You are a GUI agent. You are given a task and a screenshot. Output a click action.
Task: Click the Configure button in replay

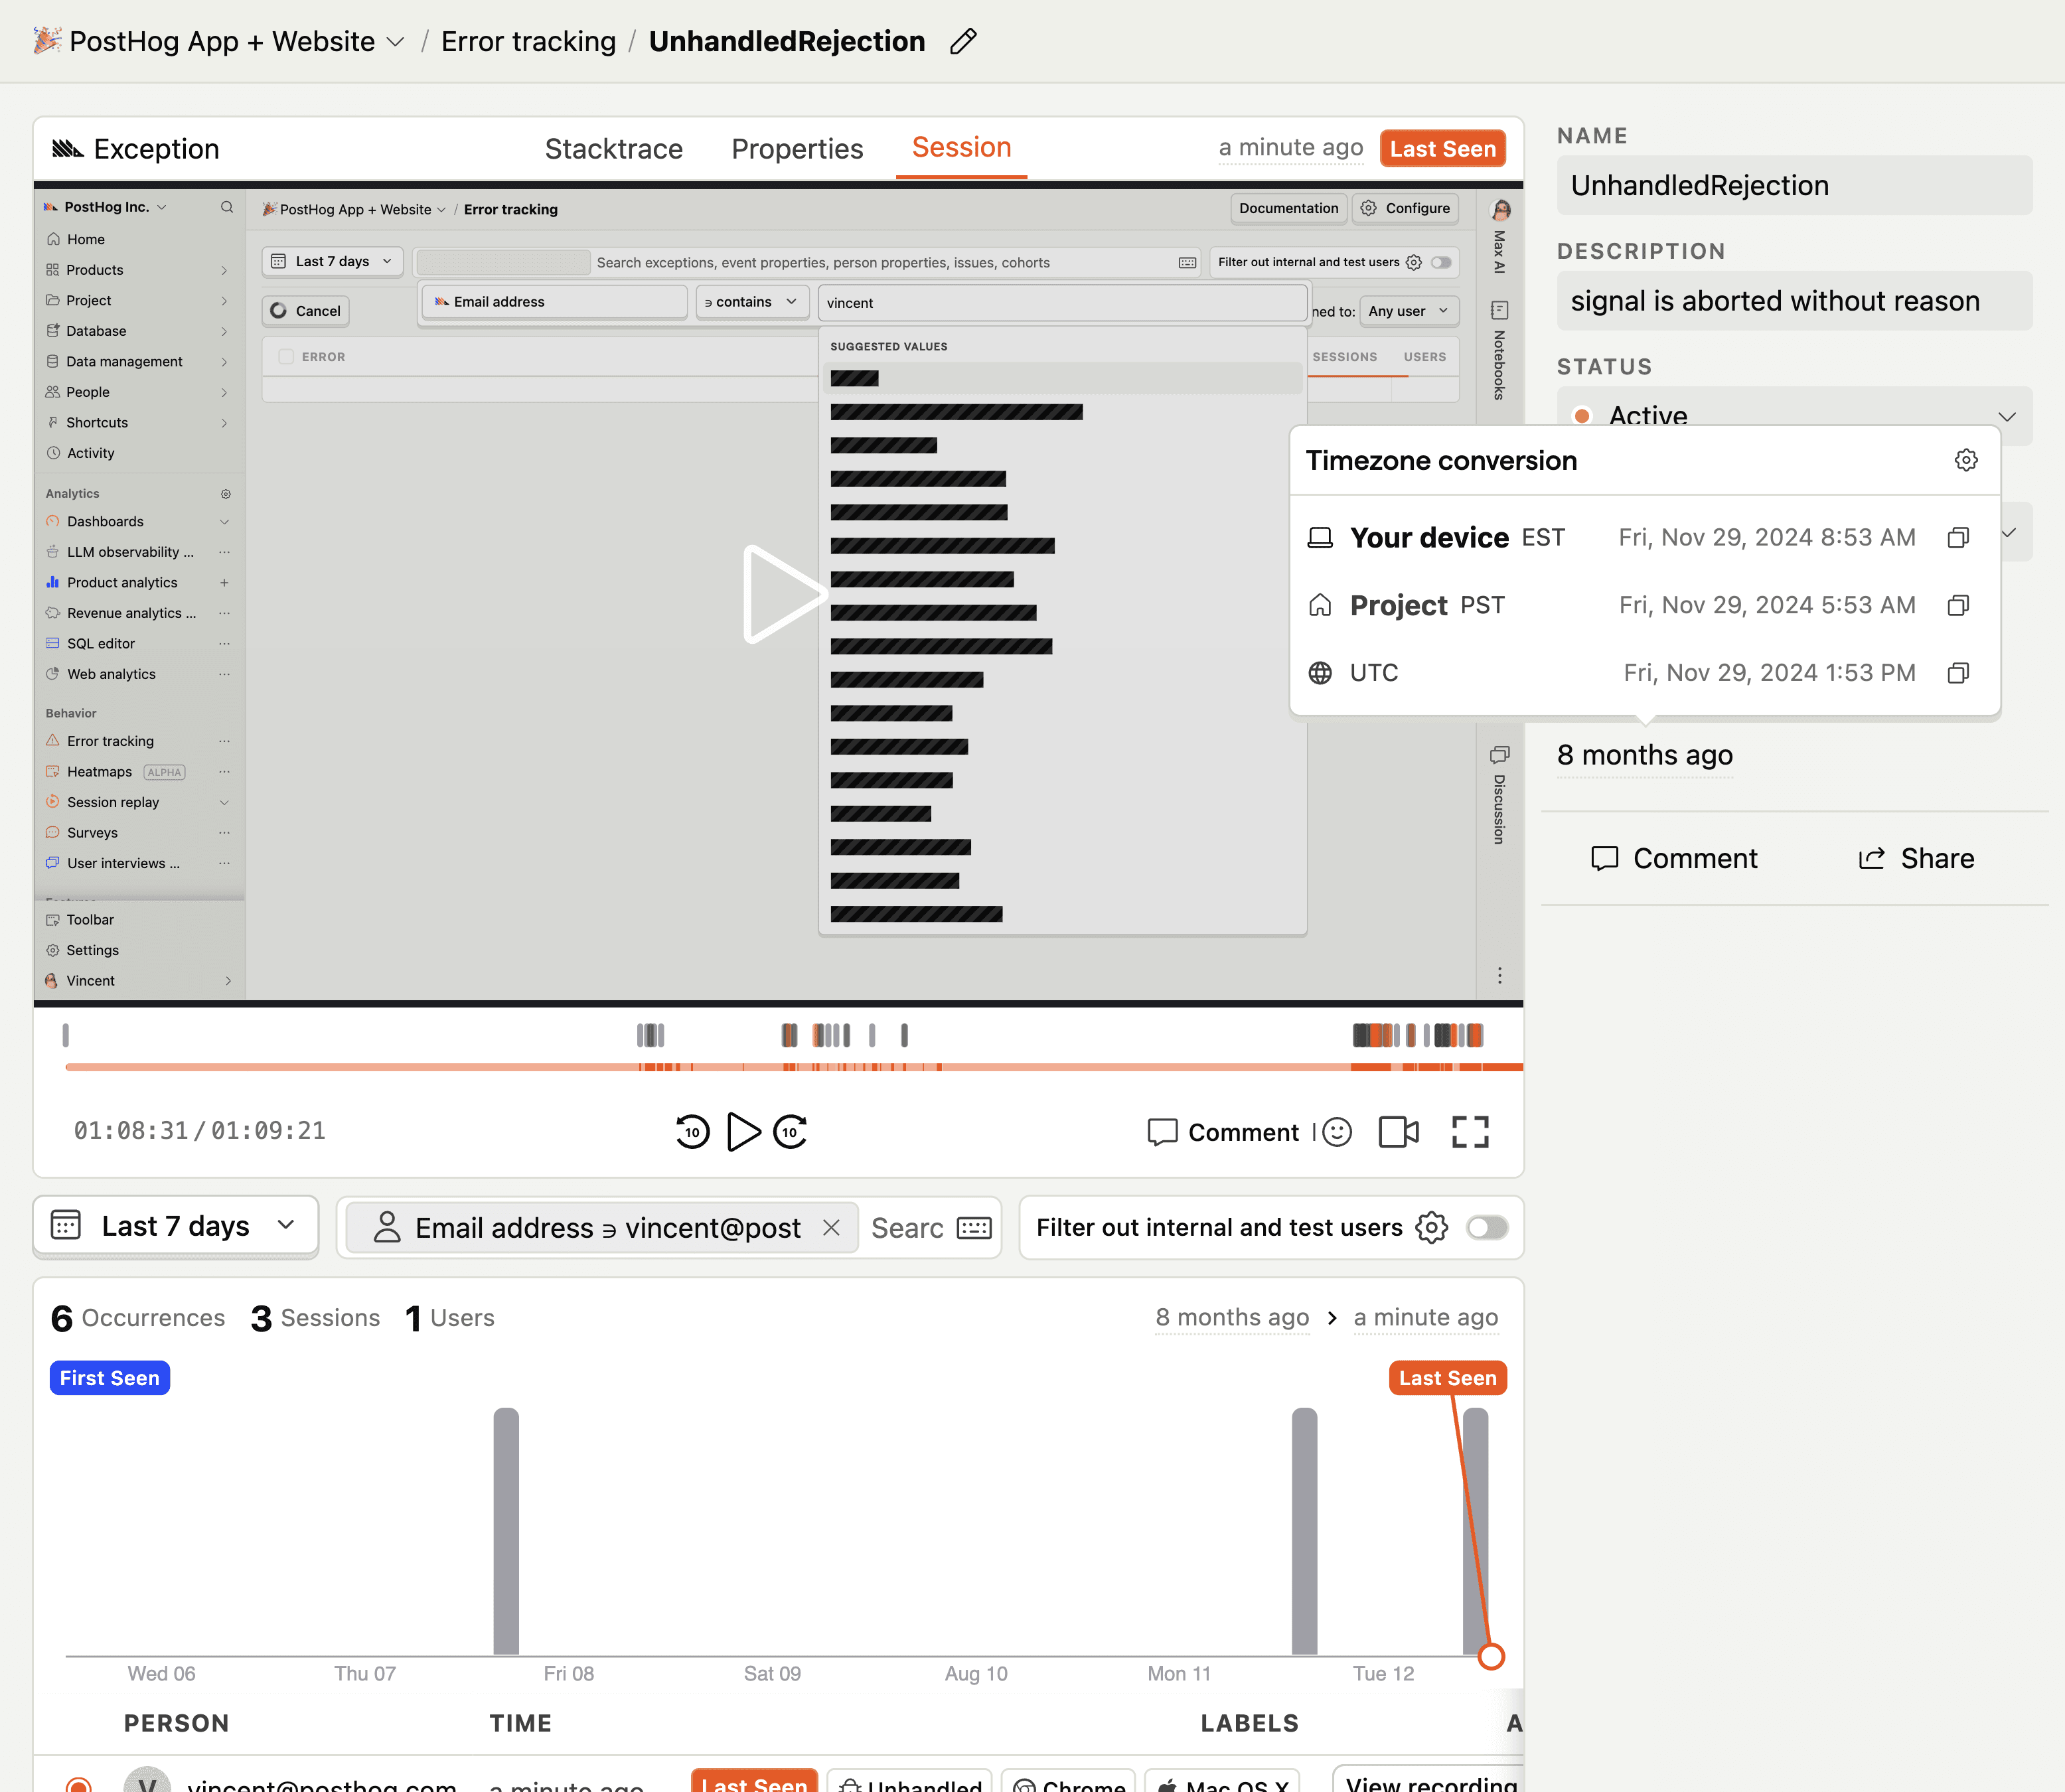tap(1405, 208)
